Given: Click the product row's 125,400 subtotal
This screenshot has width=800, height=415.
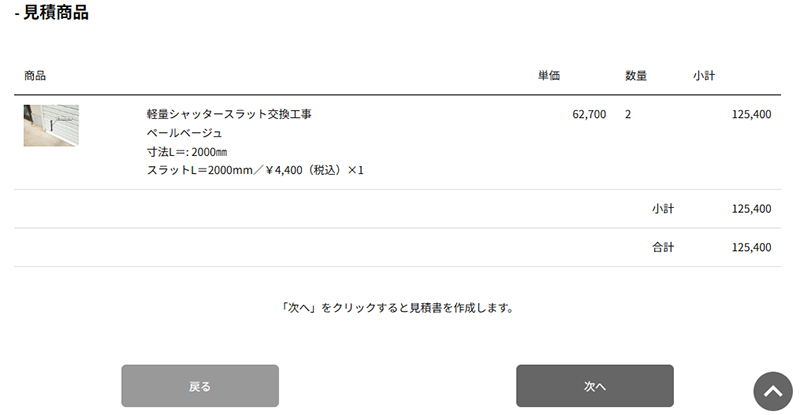Looking at the screenshot, I should (751, 114).
